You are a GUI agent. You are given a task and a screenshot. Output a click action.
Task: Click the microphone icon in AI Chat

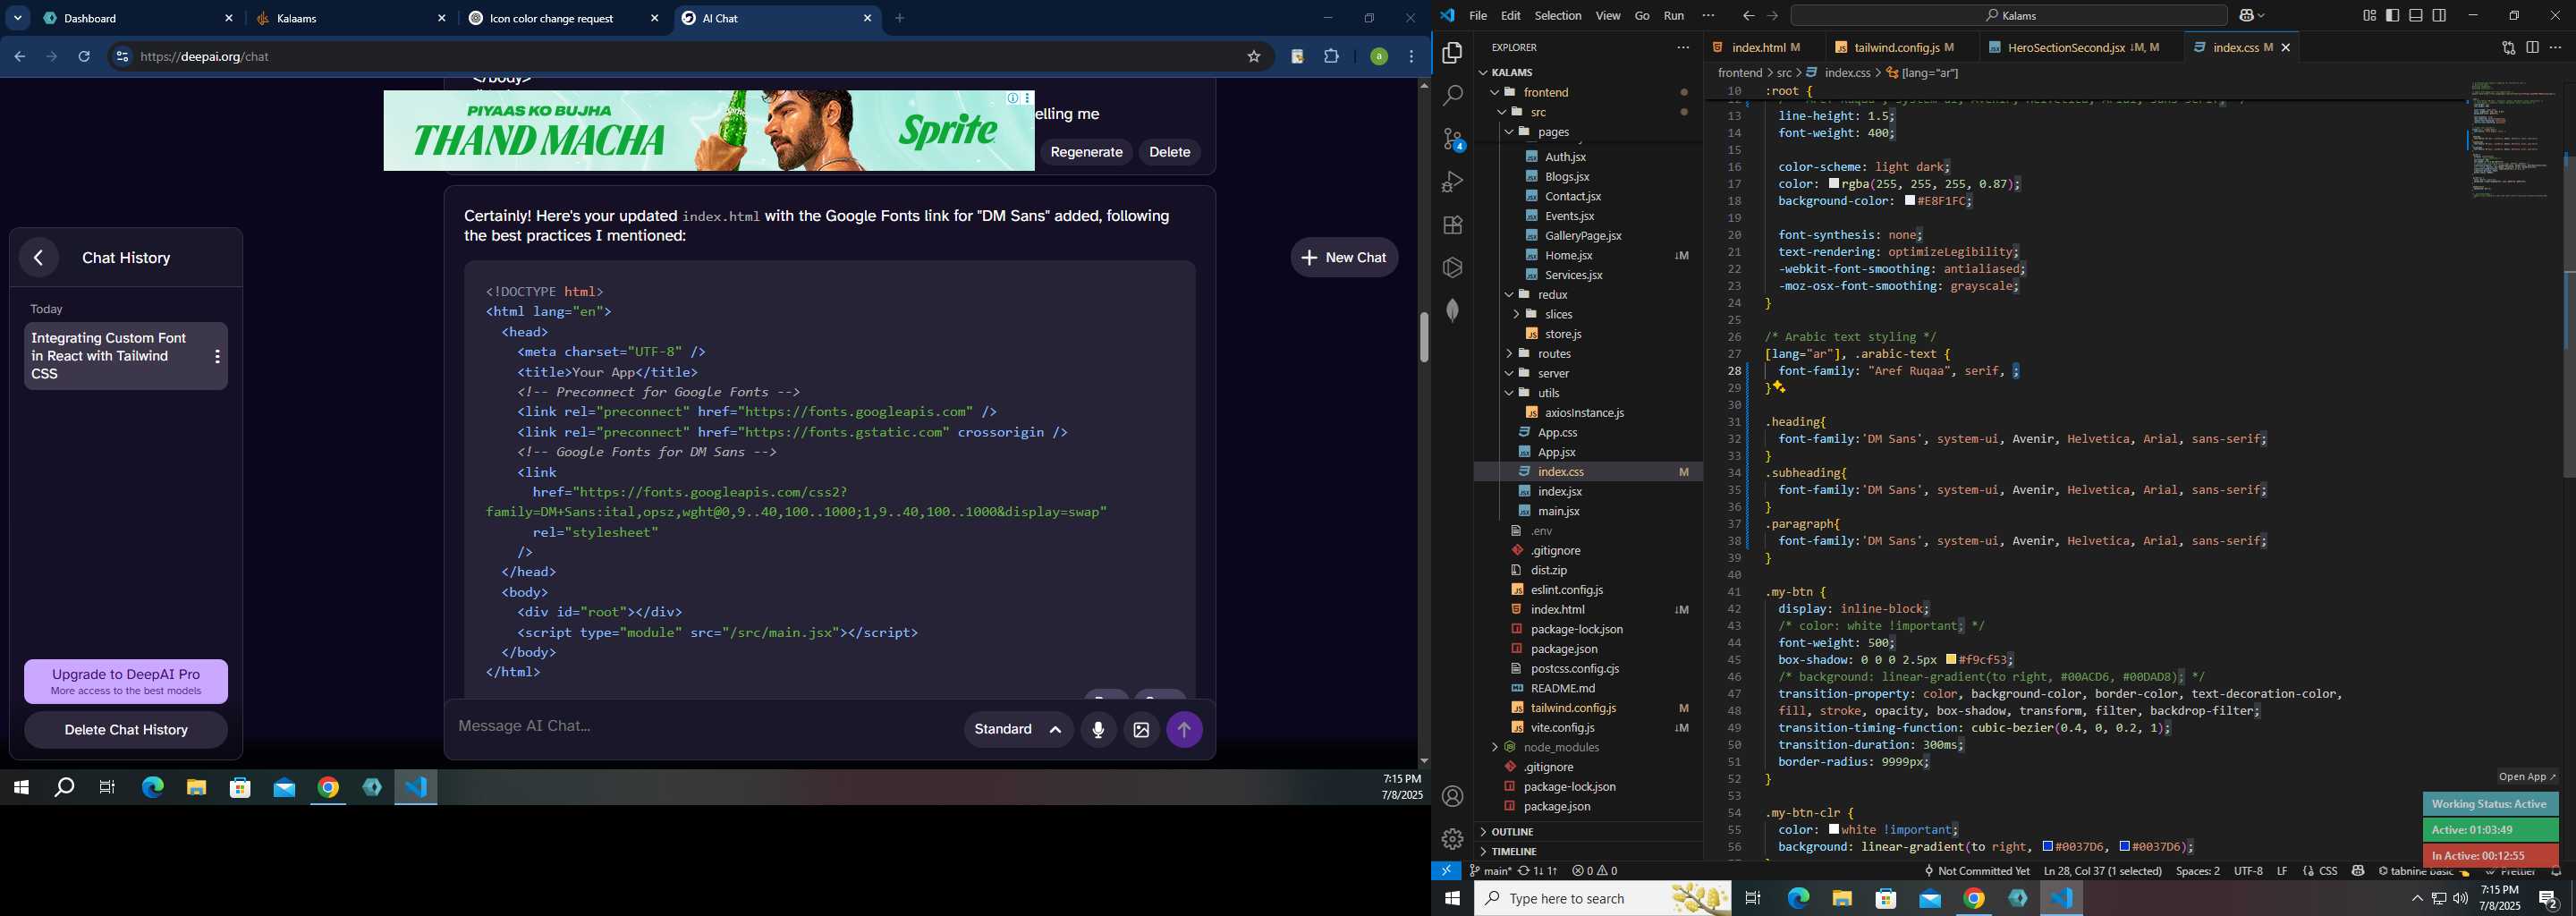1098,730
